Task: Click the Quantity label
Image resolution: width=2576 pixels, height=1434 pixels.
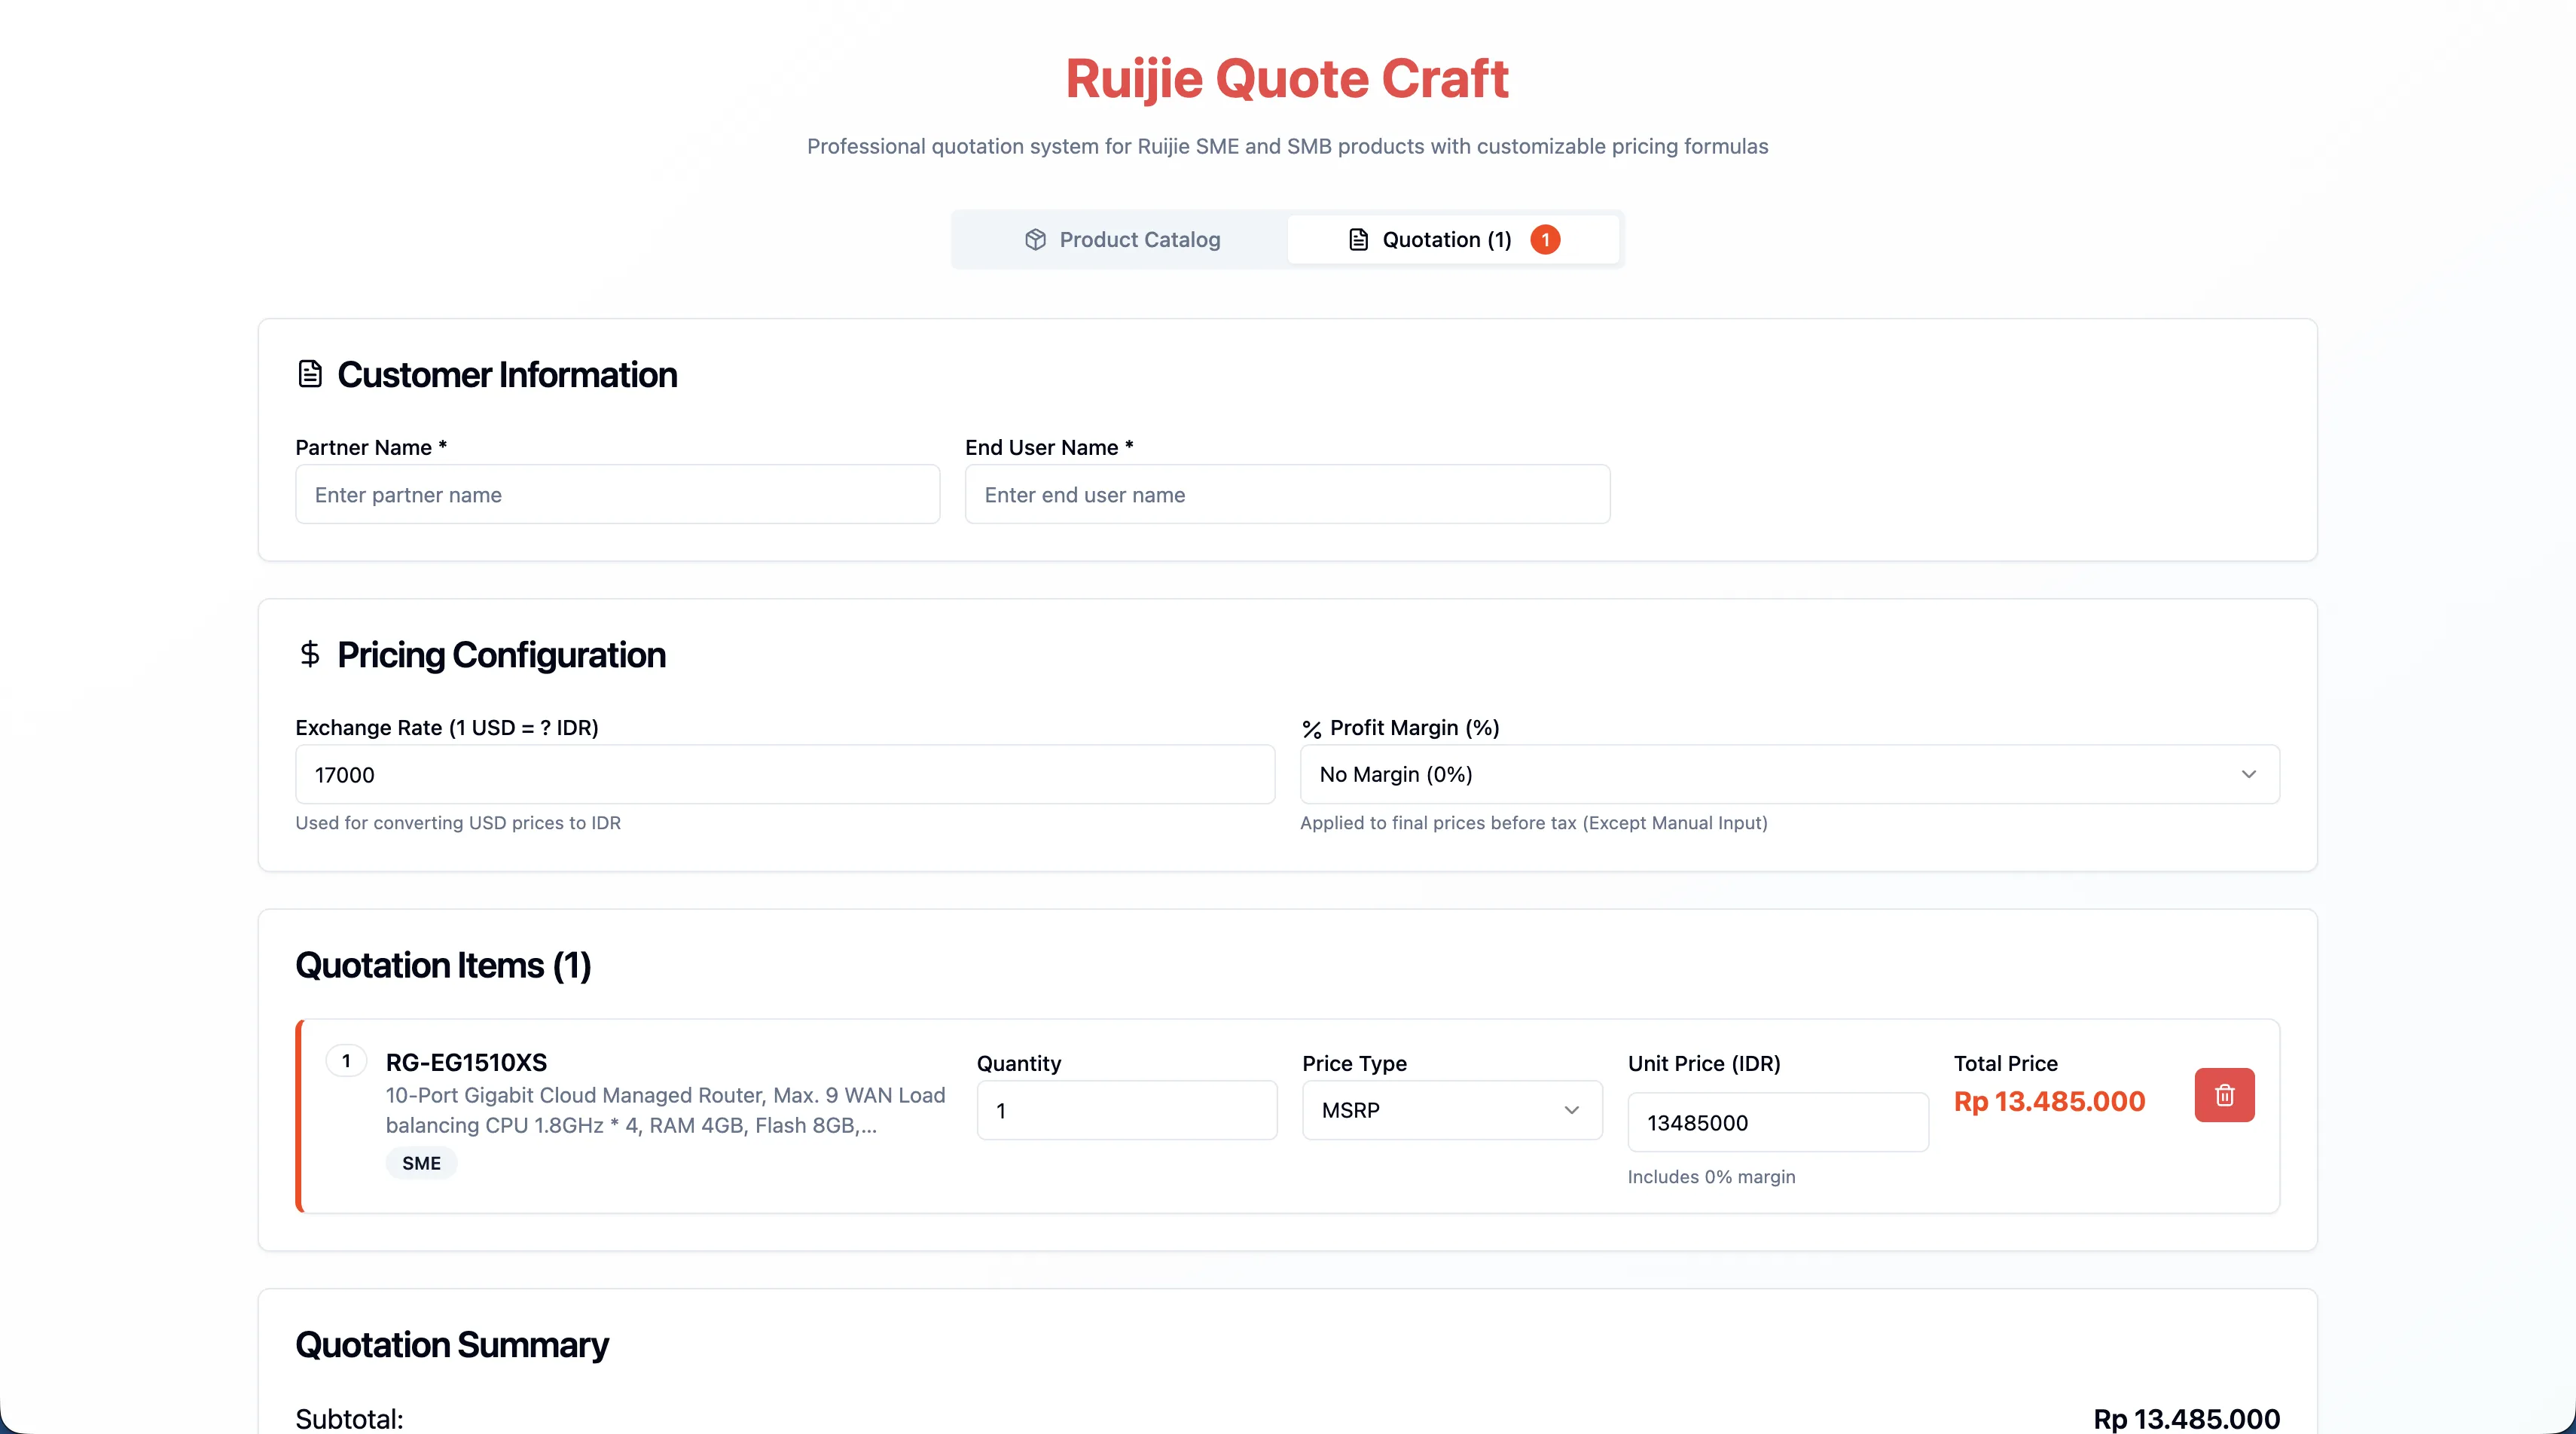Action: (x=1019, y=1063)
